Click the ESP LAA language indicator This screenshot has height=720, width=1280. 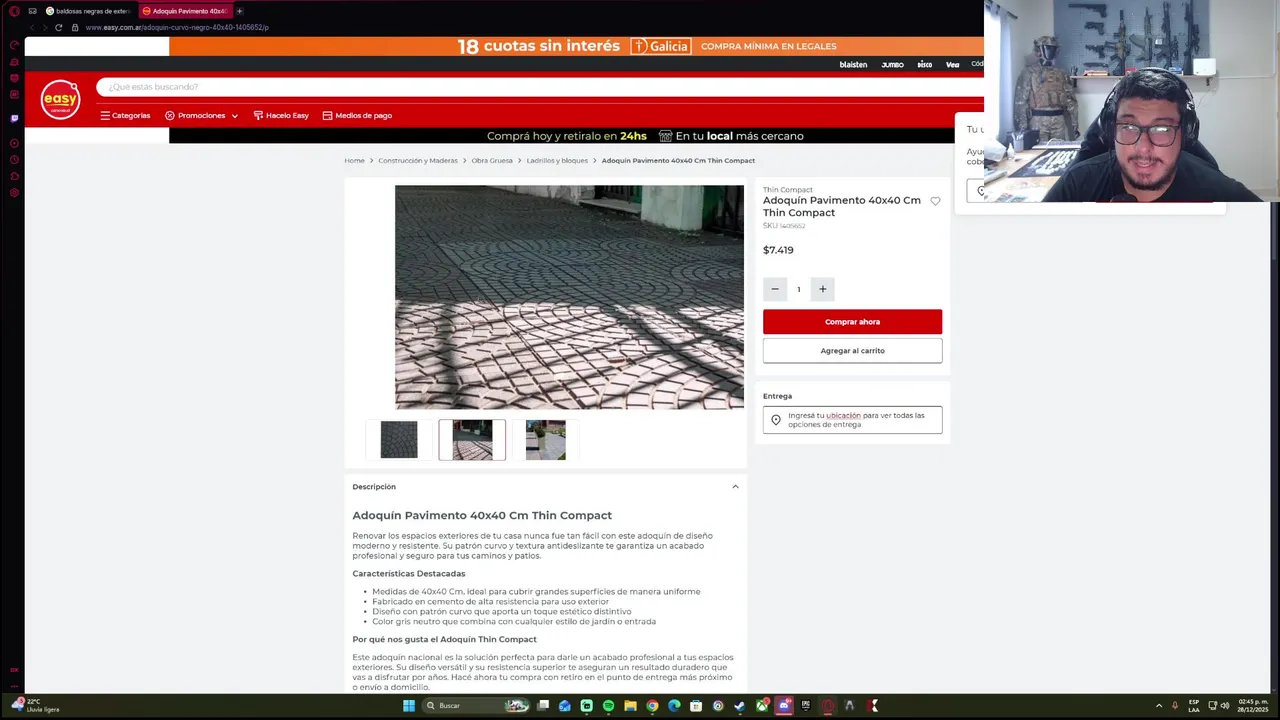point(1194,706)
